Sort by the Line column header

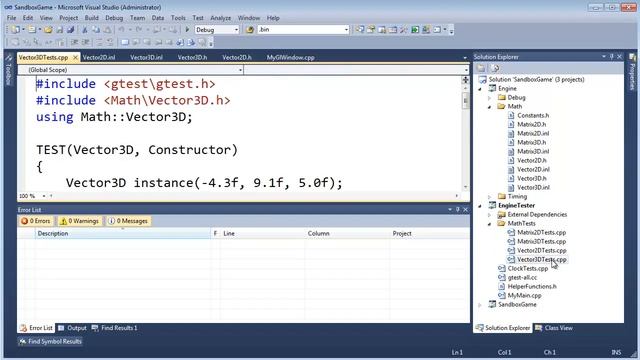[263, 233]
